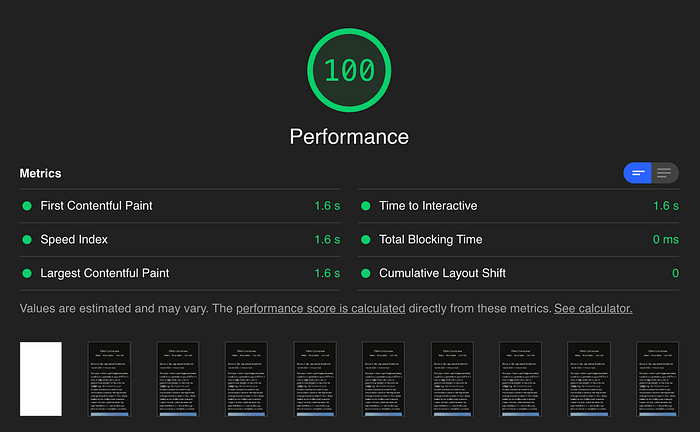Screen dimensions: 700x432
Task: Open the fourth filmstrip screenshot thumbnail
Action: (x=246, y=379)
